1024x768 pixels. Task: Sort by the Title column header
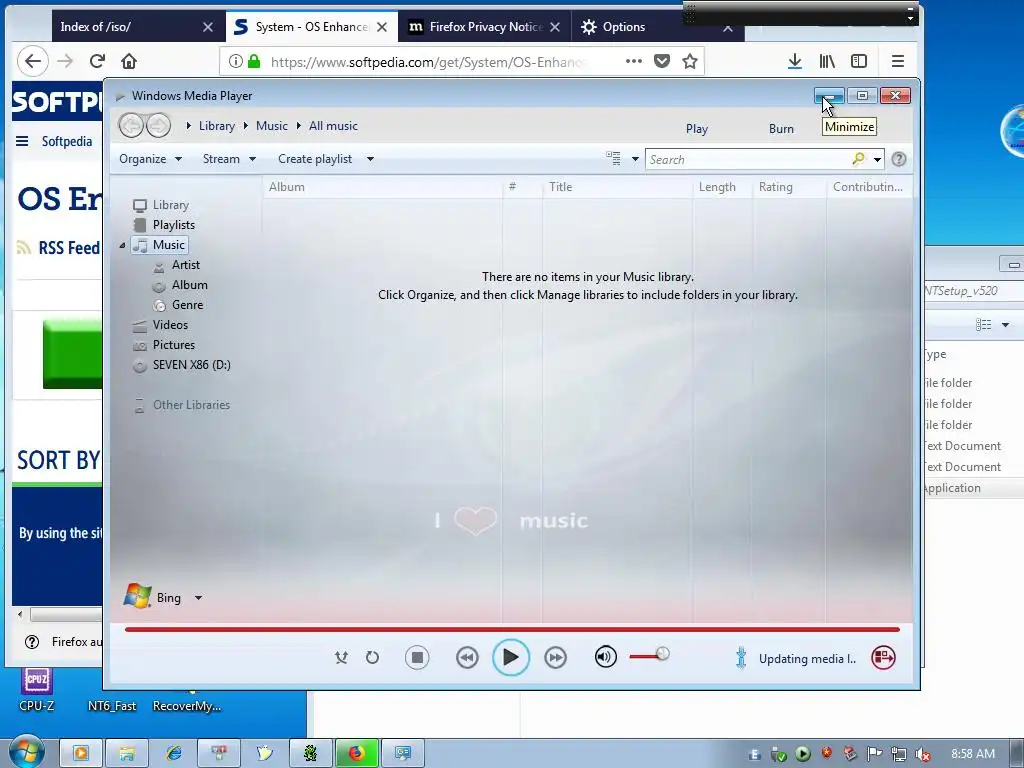point(618,187)
